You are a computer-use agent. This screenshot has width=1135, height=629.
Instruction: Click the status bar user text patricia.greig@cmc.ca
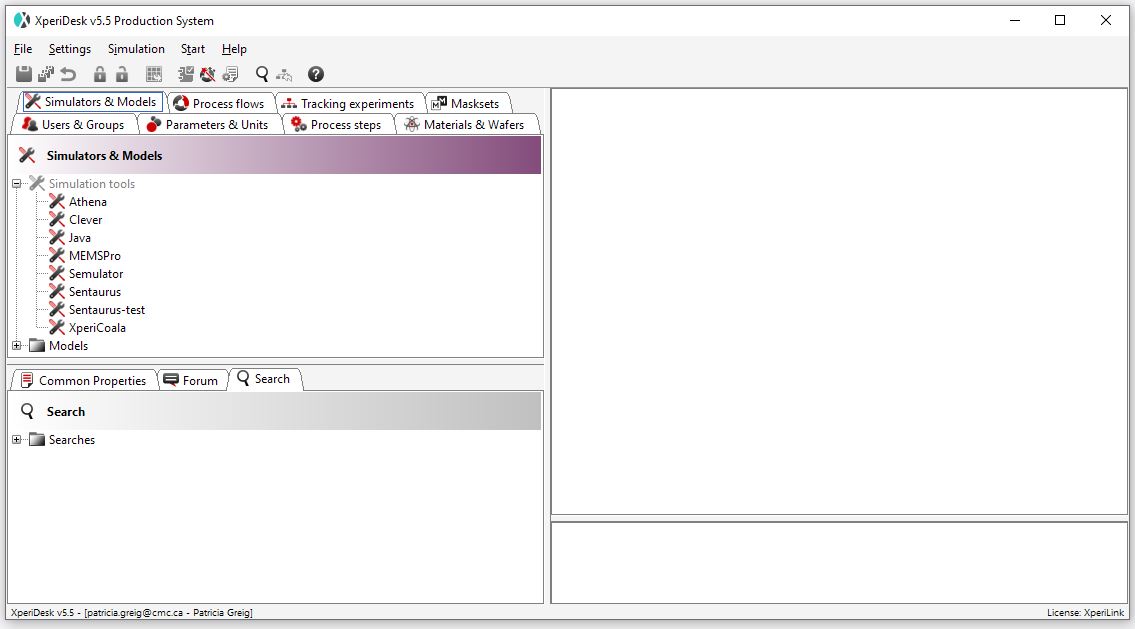tap(133, 612)
